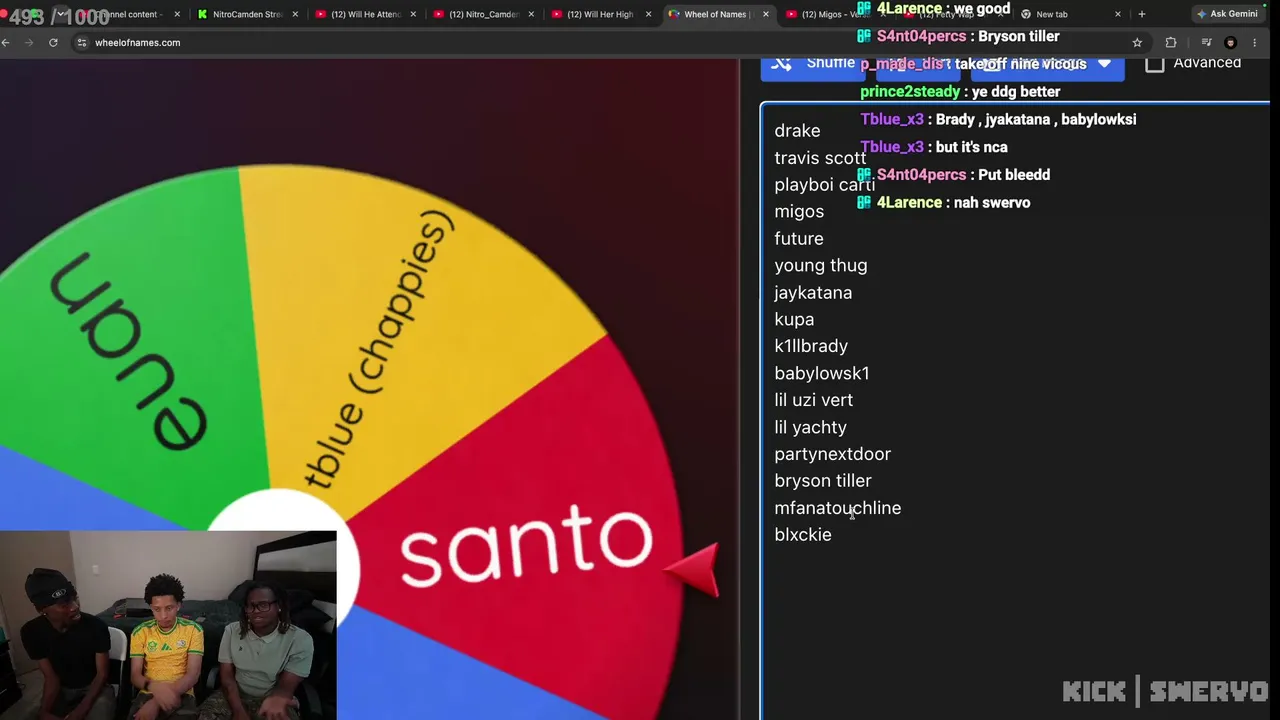
Task: Switch to the (12) Will Her High tab
Action: pyautogui.click(x=600, y=14)
